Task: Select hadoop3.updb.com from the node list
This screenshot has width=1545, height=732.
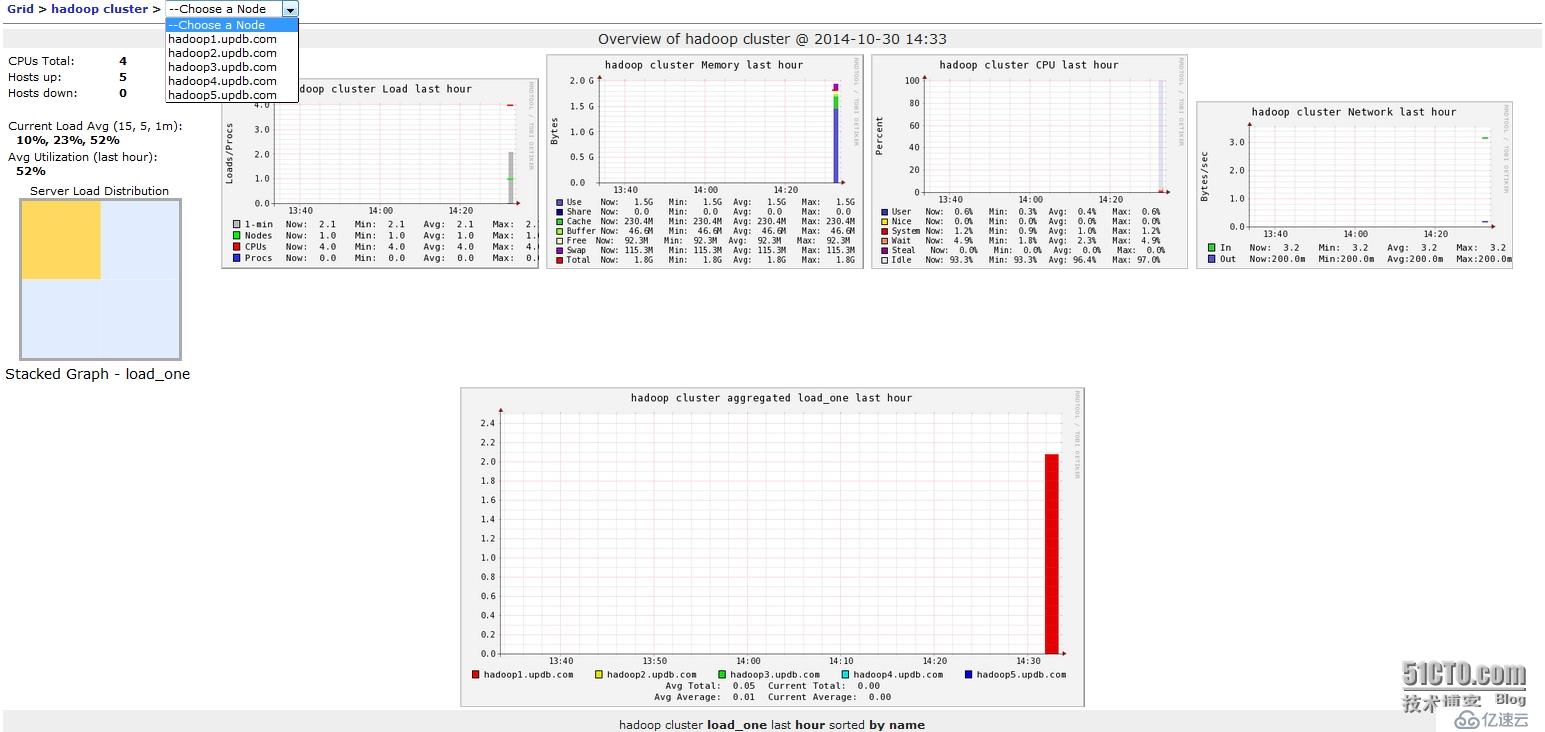Action: 232,67
